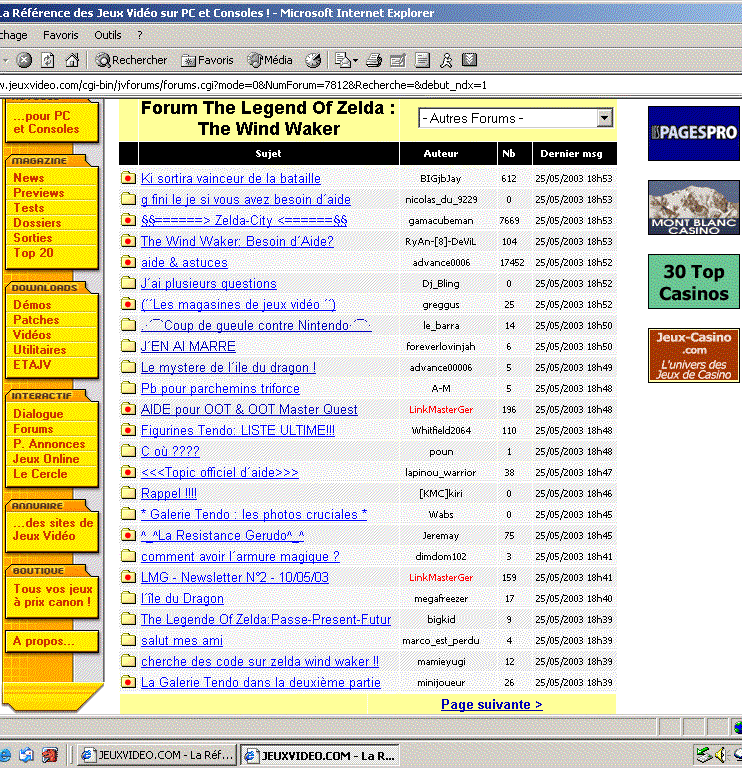The height and width of the screenshot is (768, 742).
Task: Open topic The Wind Waker: Besoin d'Aide?
Action: click(x=237, y=241)
